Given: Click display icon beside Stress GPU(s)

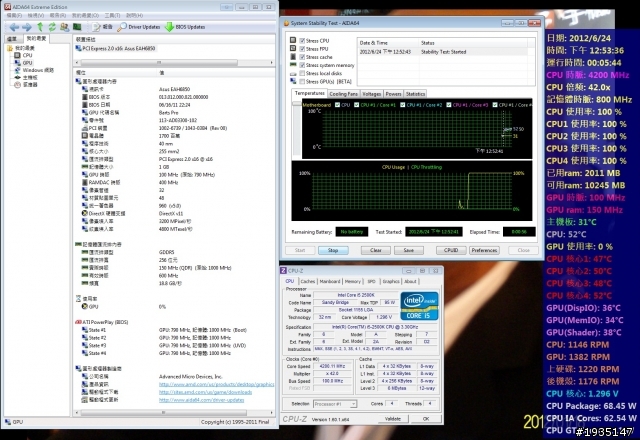Looking at the screenshot, I should click(293, 81).
